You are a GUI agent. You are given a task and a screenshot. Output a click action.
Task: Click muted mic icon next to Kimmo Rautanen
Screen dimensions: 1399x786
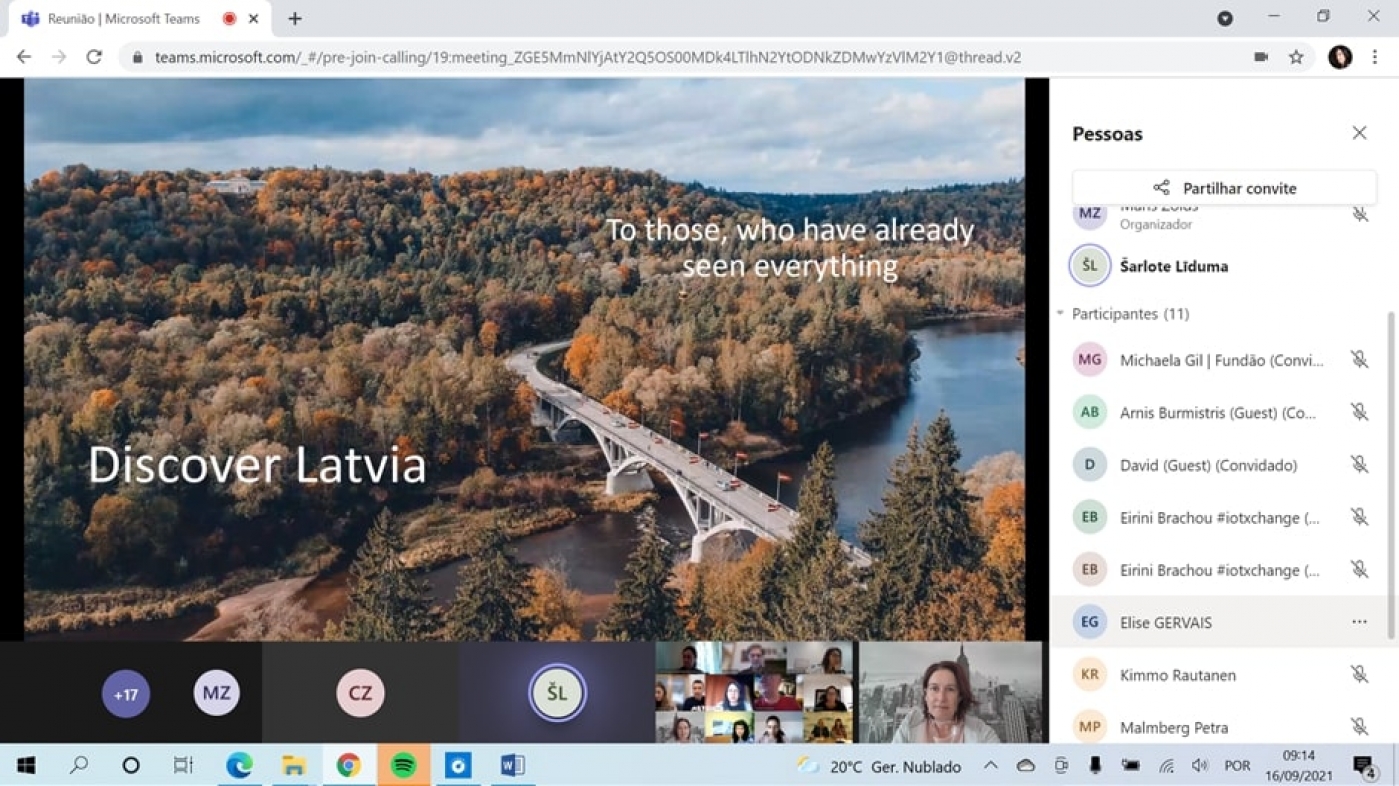[1359, 675]
